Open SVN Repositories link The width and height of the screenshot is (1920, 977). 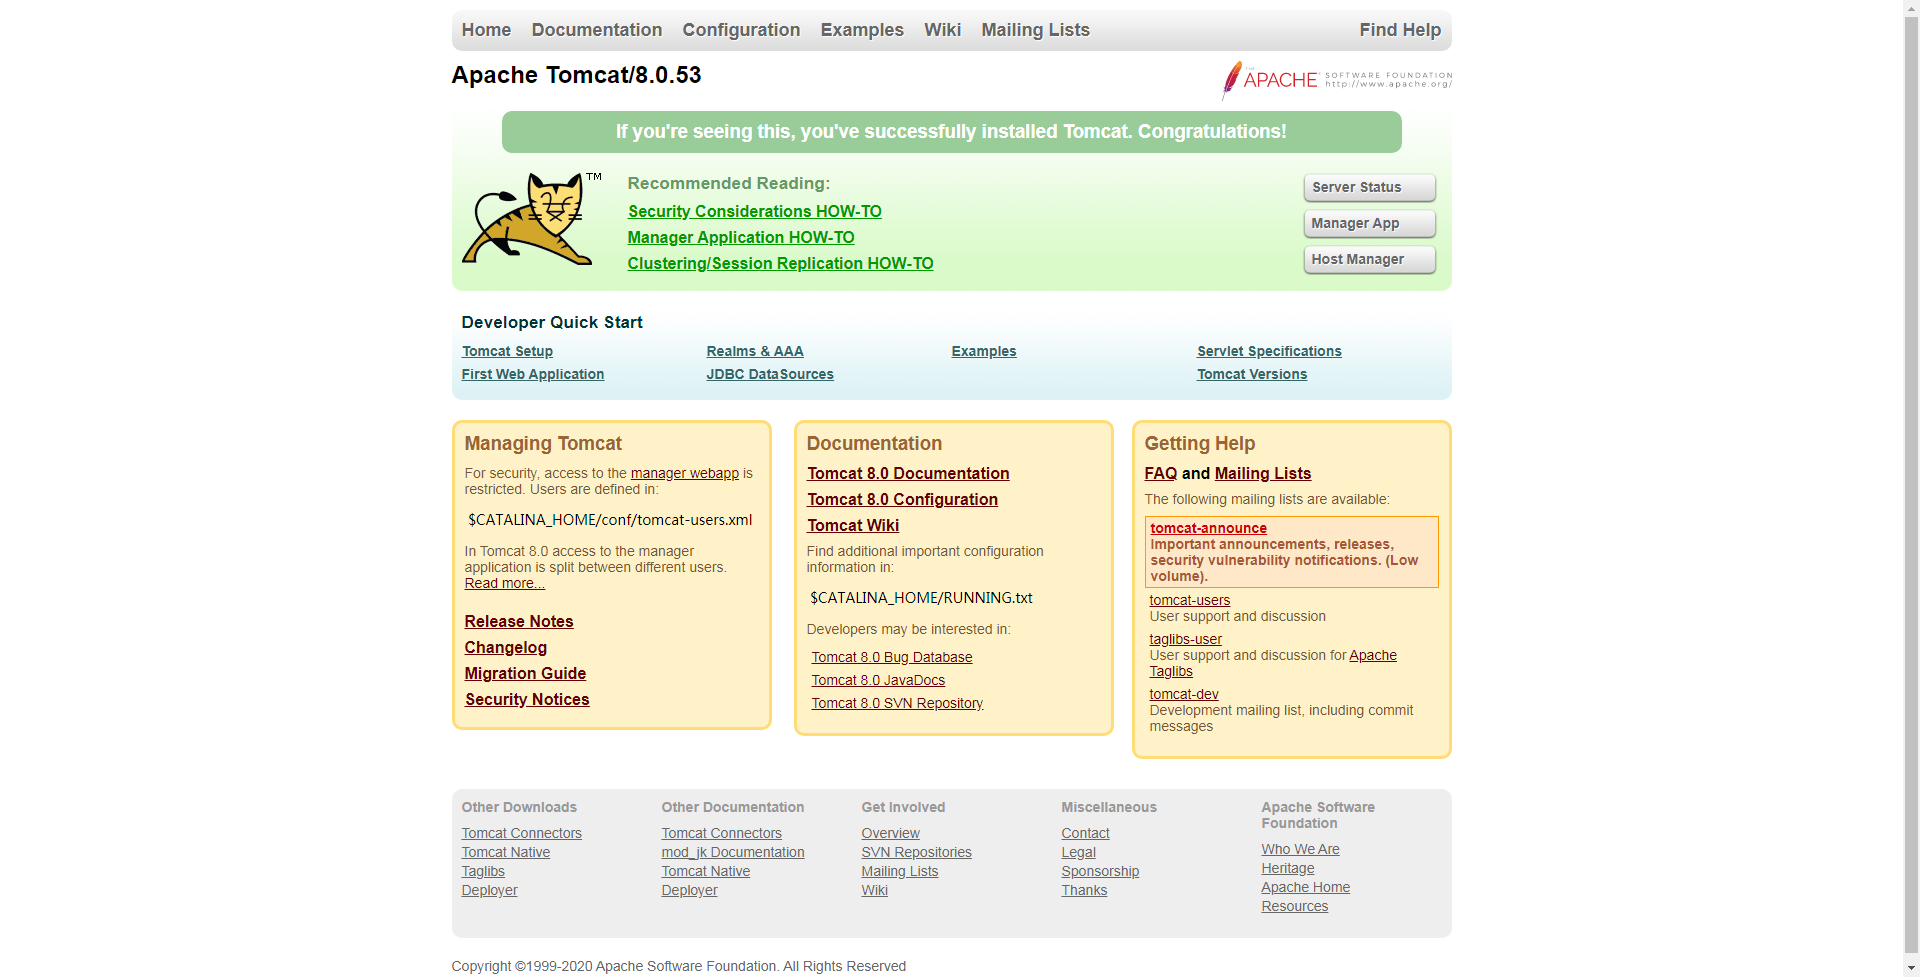click(x=916, y=852)
